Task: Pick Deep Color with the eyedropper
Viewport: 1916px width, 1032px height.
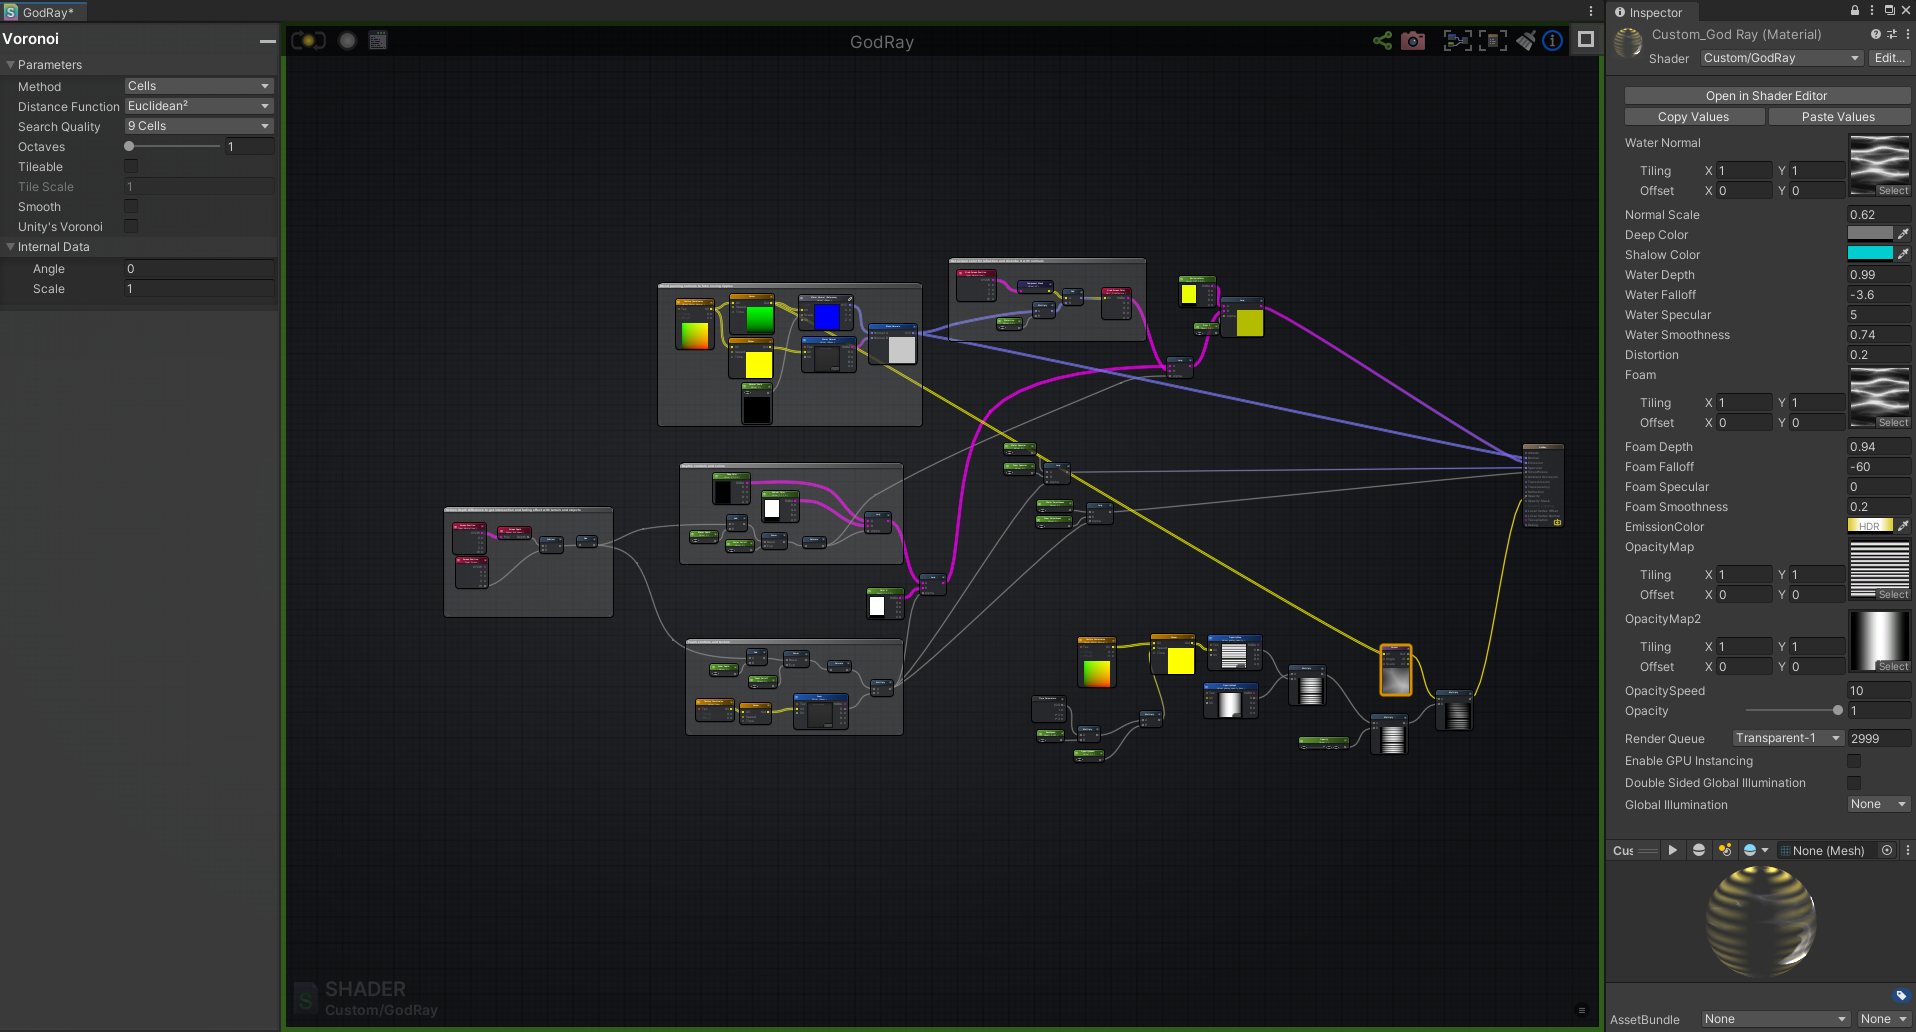Action: pyautogui.click(x=1903, y=234)
